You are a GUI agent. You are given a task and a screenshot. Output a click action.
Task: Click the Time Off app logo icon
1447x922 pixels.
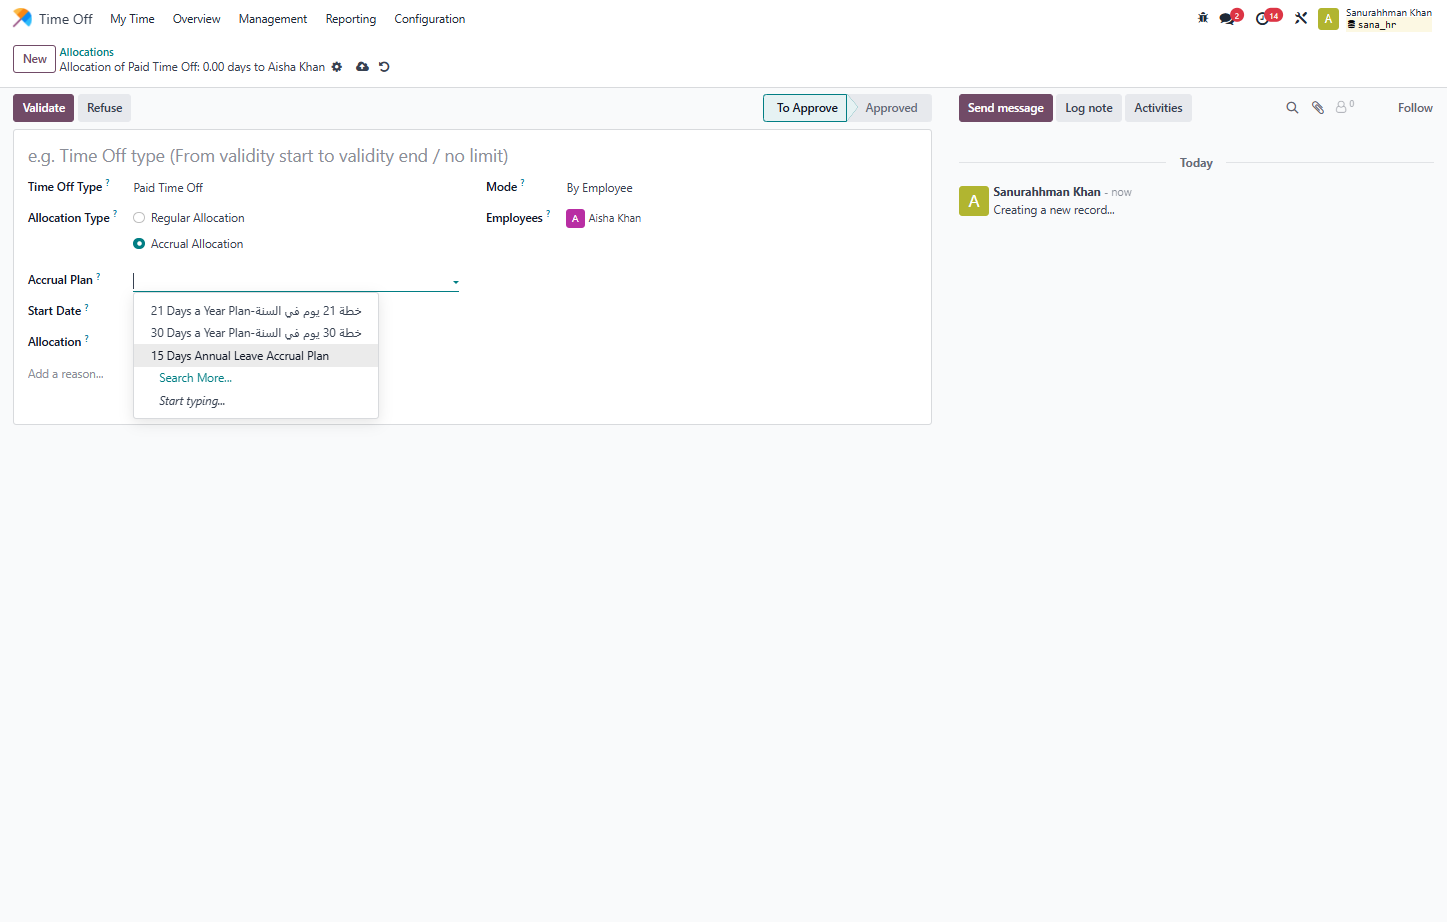pos(22,18)
